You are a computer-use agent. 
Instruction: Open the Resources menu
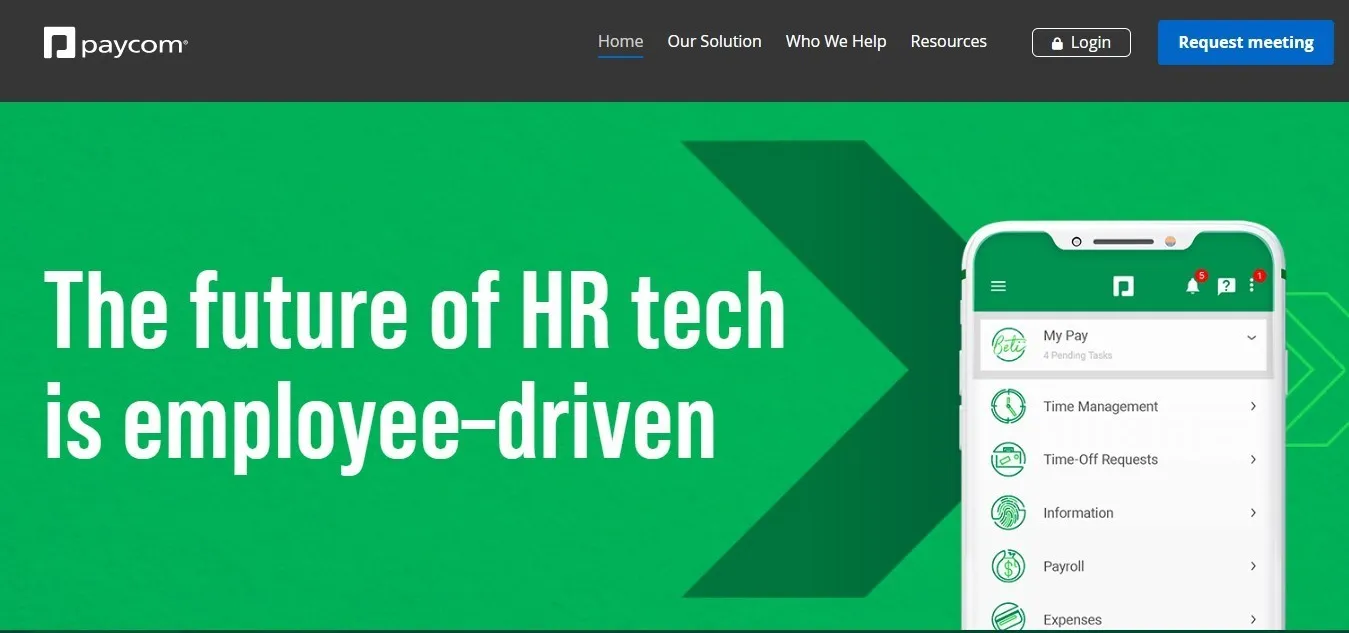coord(948,42)
